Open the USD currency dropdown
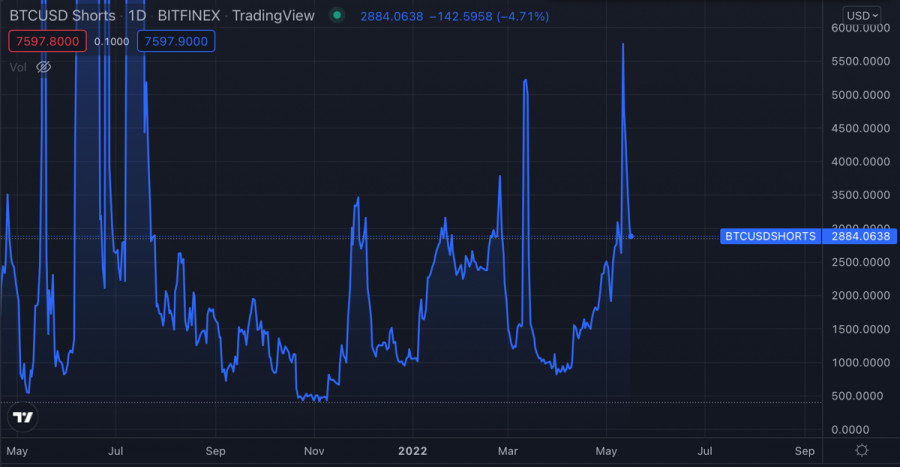900x467 pixels. click(862, 15)
